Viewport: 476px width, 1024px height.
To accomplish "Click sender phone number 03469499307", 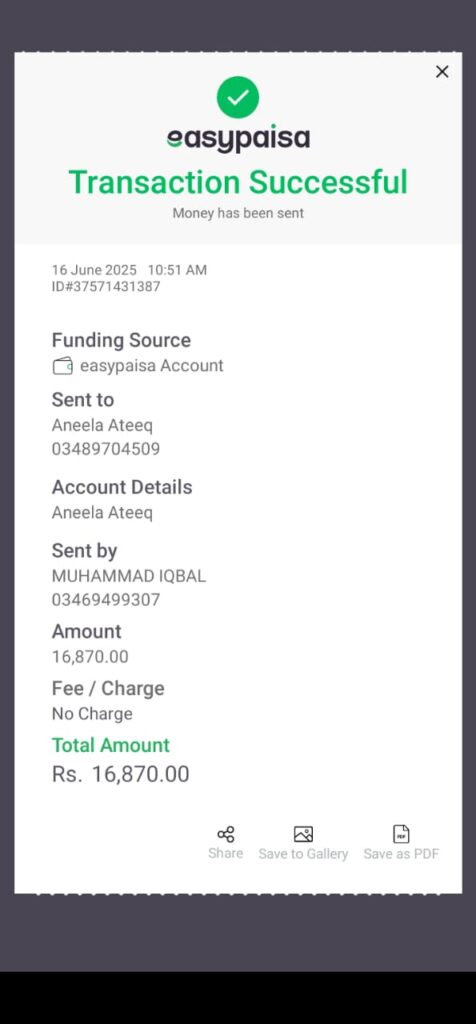I will click(106, 600).
